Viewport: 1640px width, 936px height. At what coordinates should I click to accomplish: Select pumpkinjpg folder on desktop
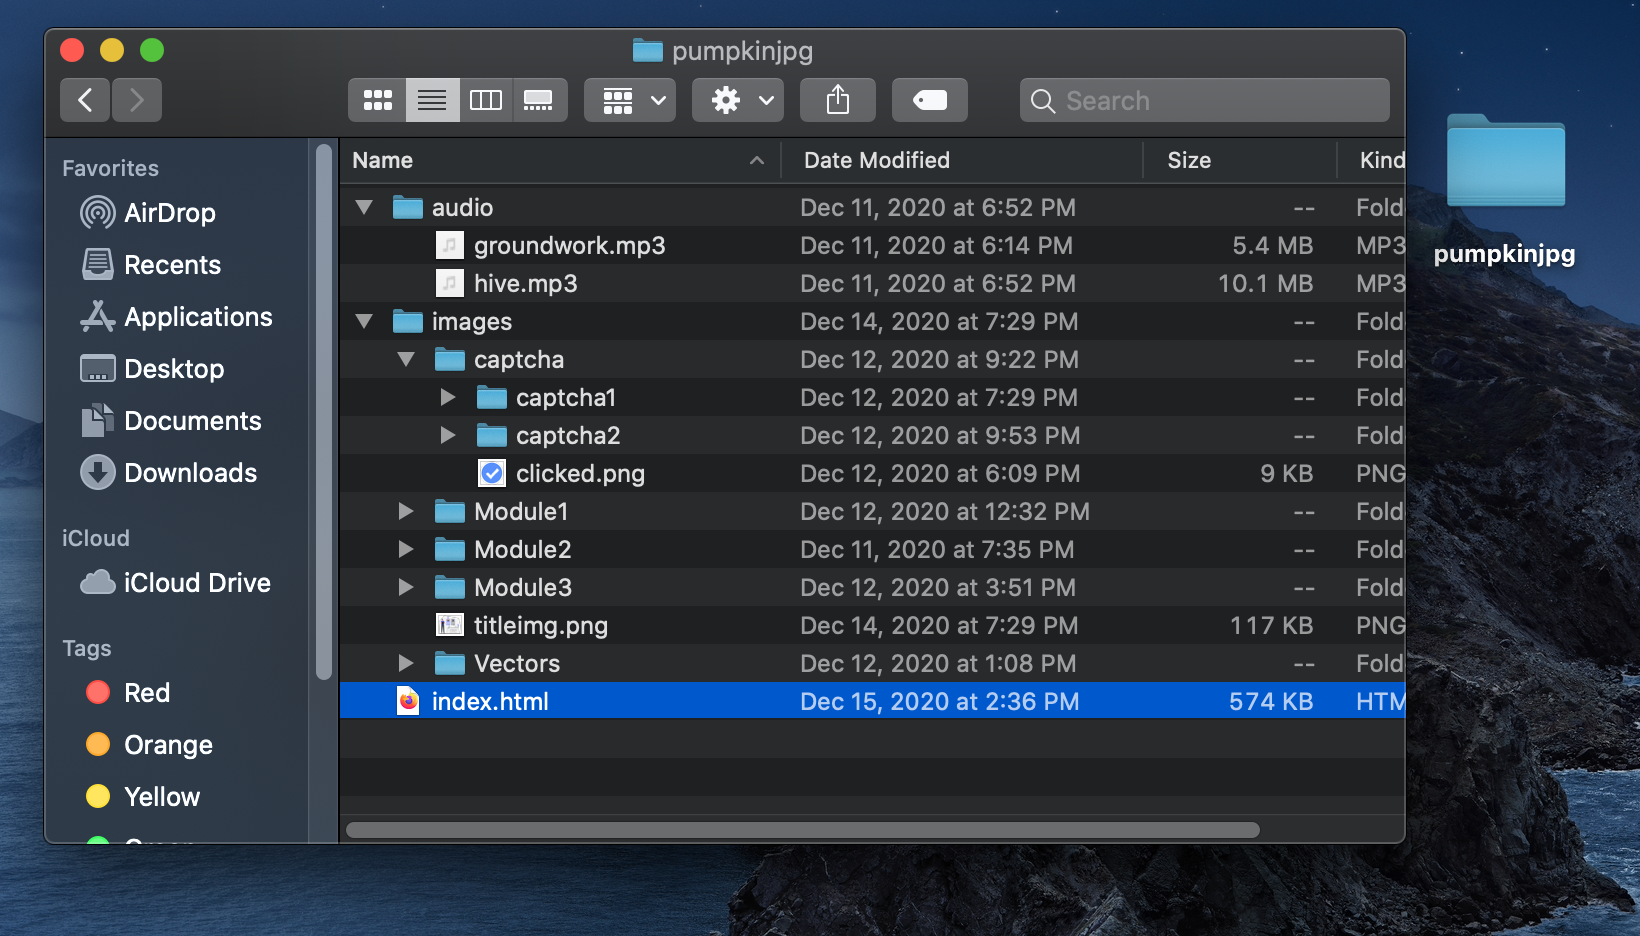1505,190
